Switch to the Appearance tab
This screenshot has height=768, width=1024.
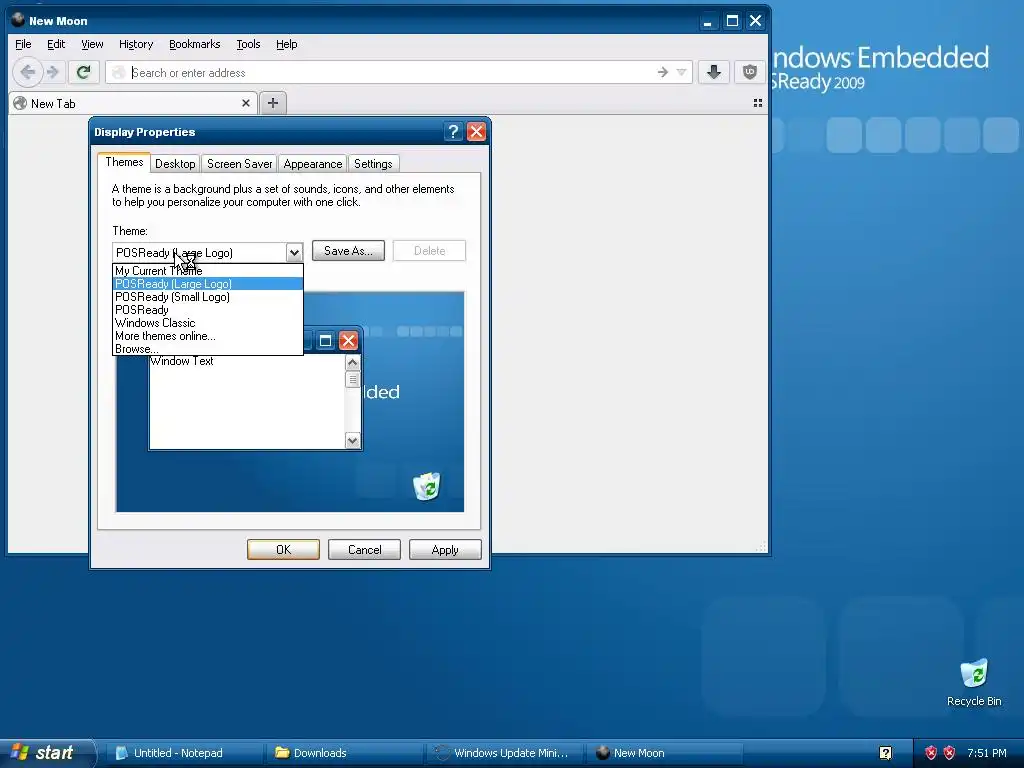[313, 164]
